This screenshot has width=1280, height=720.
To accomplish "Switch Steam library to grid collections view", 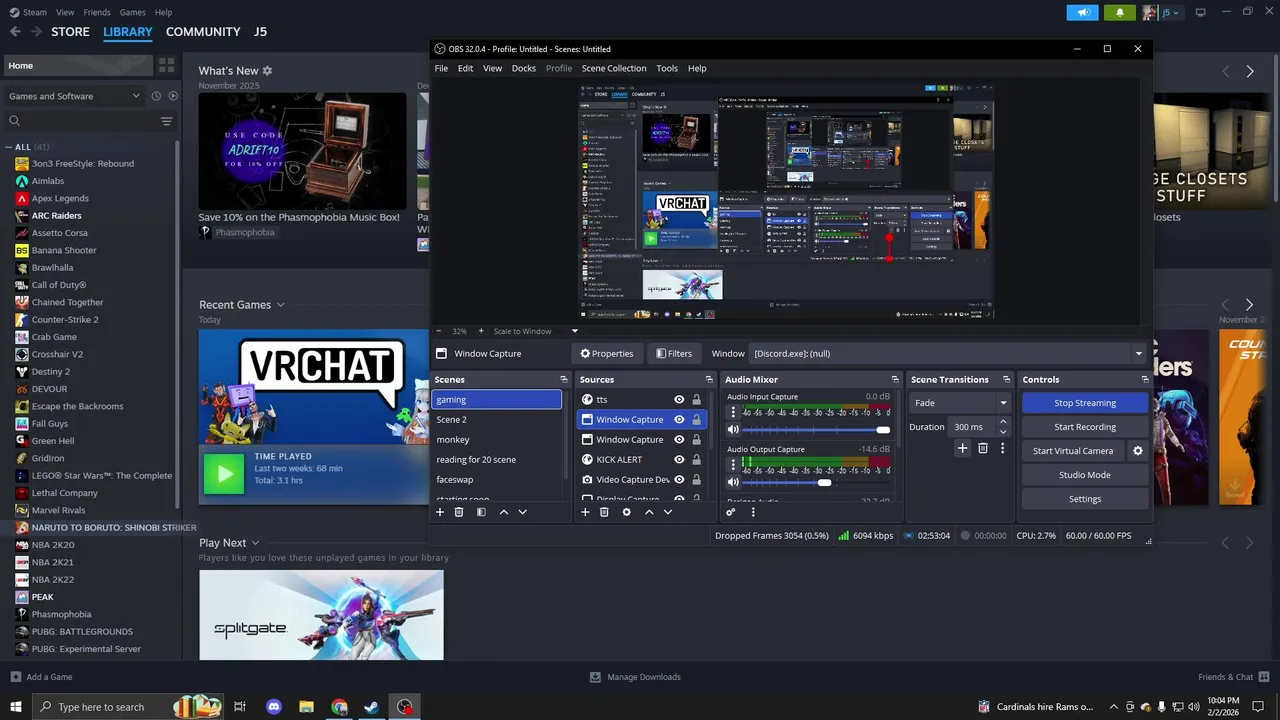I will point(166,65).
